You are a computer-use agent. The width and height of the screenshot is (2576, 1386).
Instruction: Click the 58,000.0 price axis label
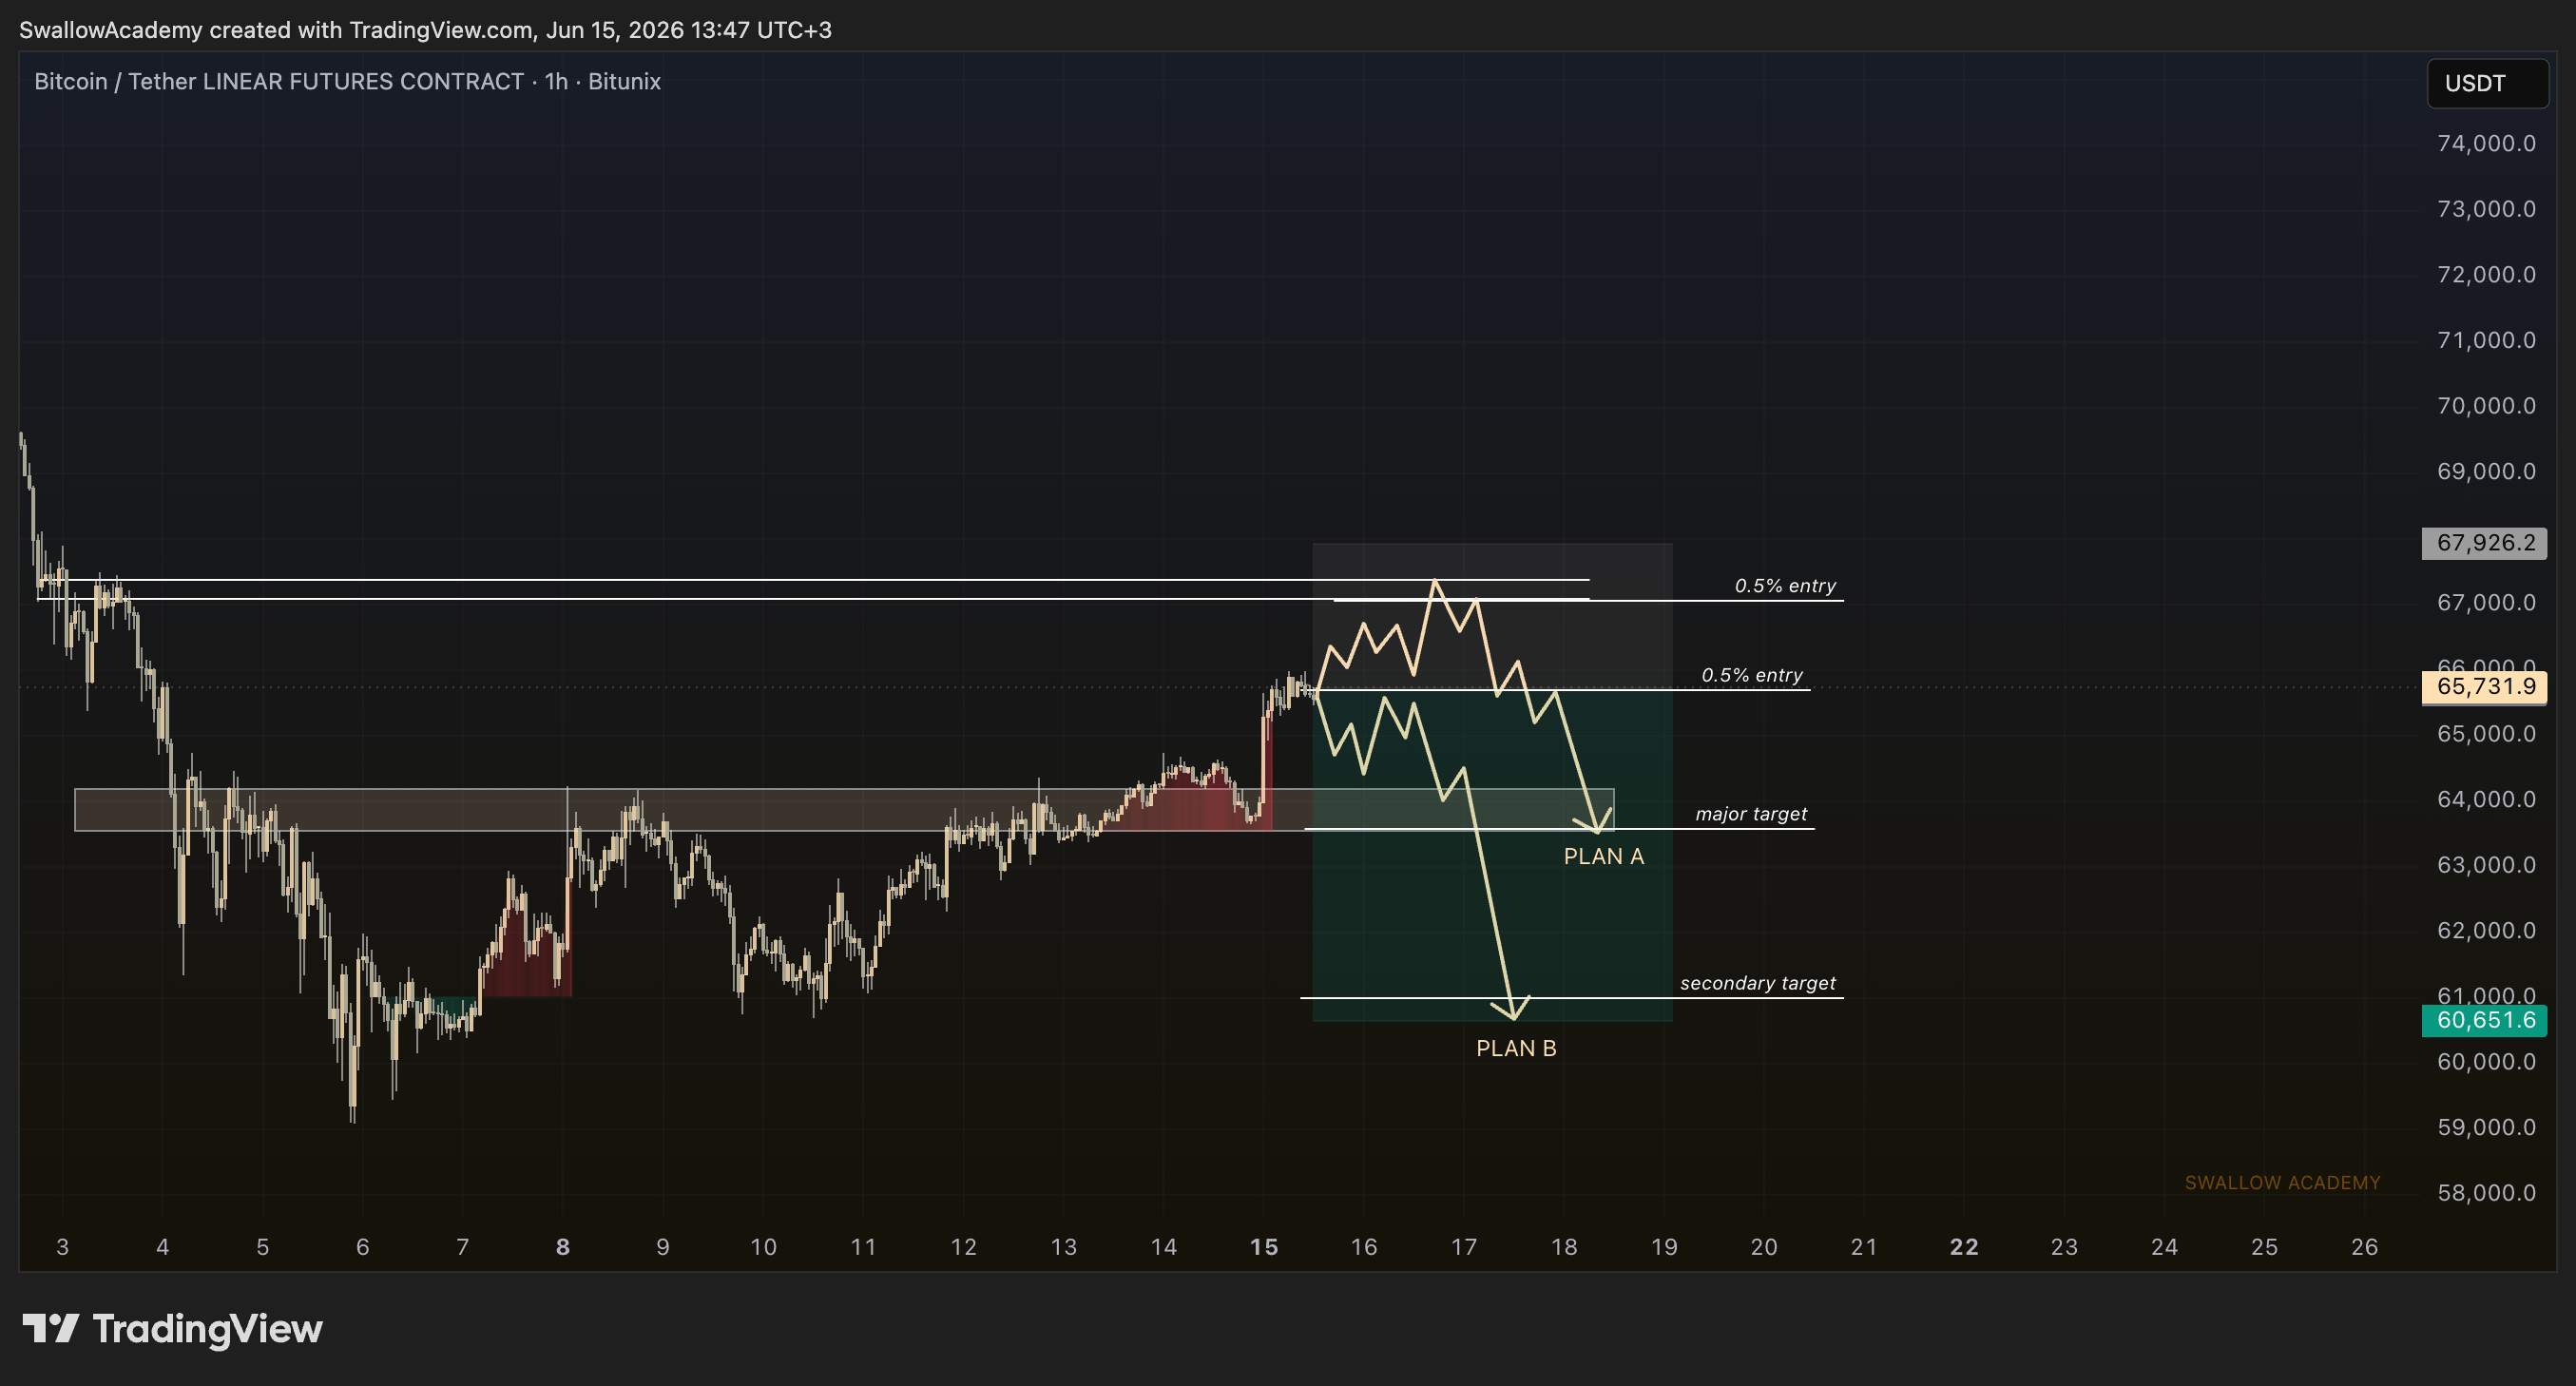pos(2486,1193)
